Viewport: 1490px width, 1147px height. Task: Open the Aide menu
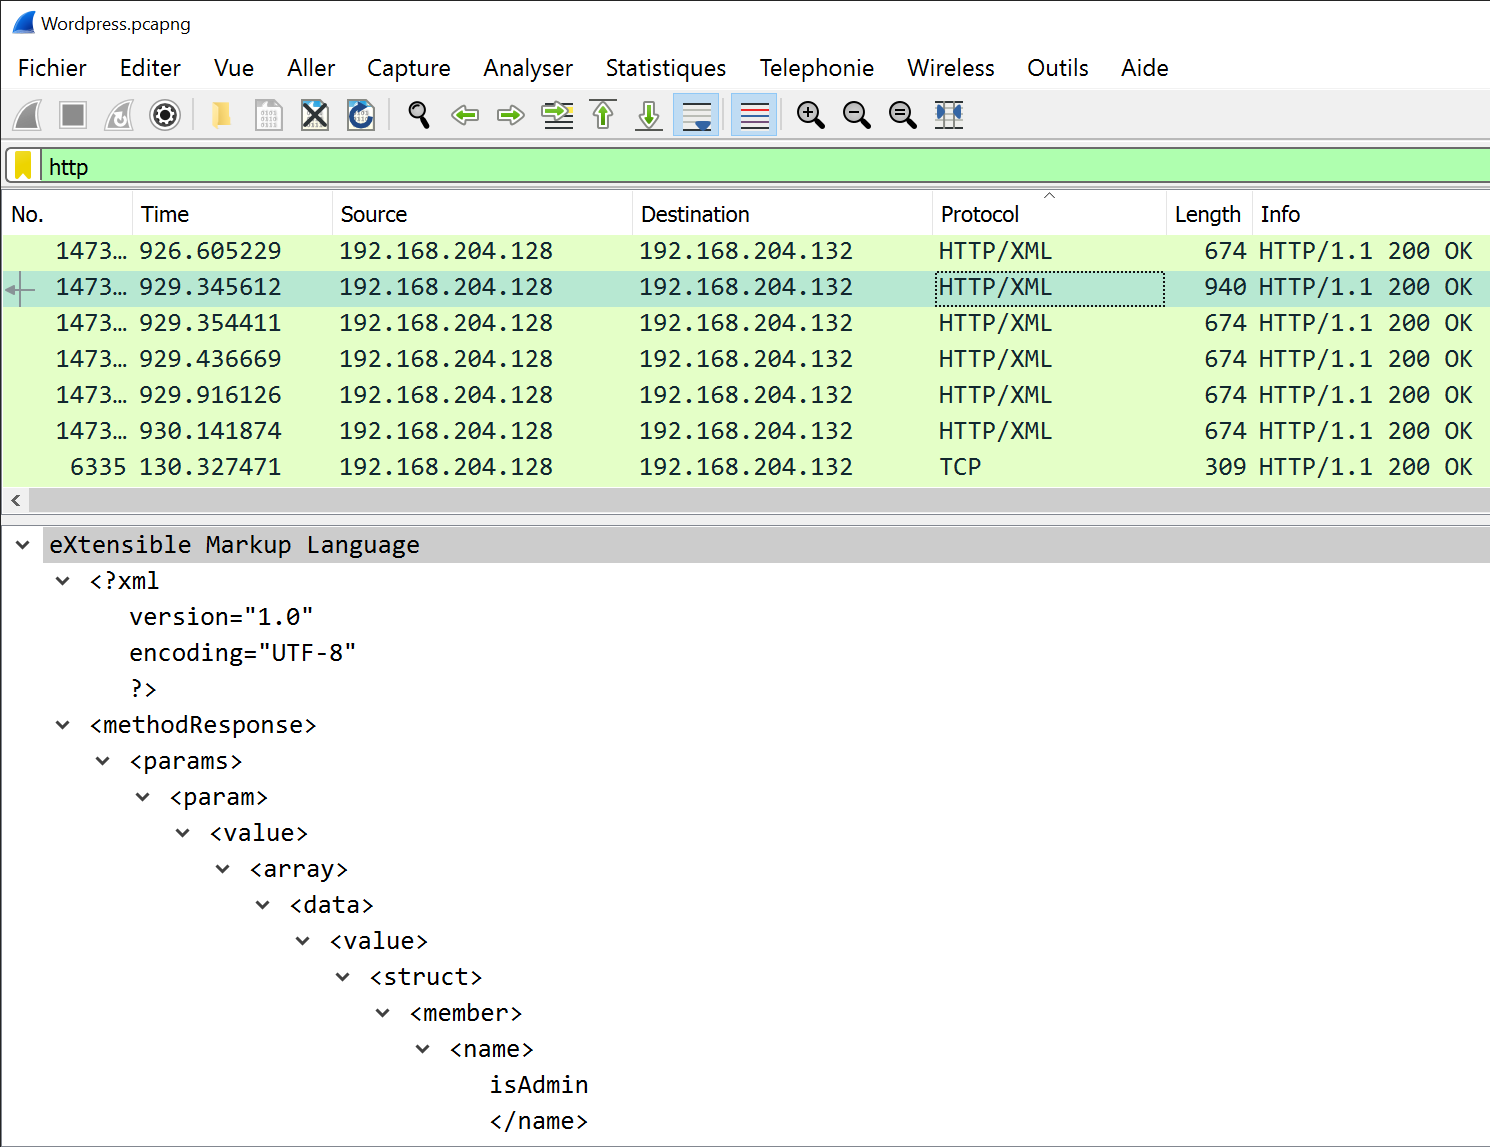pyautogui.click(x=1145, y=68)
